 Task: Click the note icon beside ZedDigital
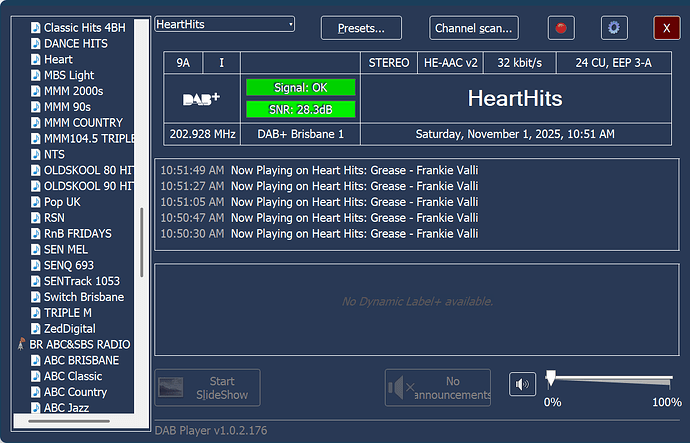point(35,329)
